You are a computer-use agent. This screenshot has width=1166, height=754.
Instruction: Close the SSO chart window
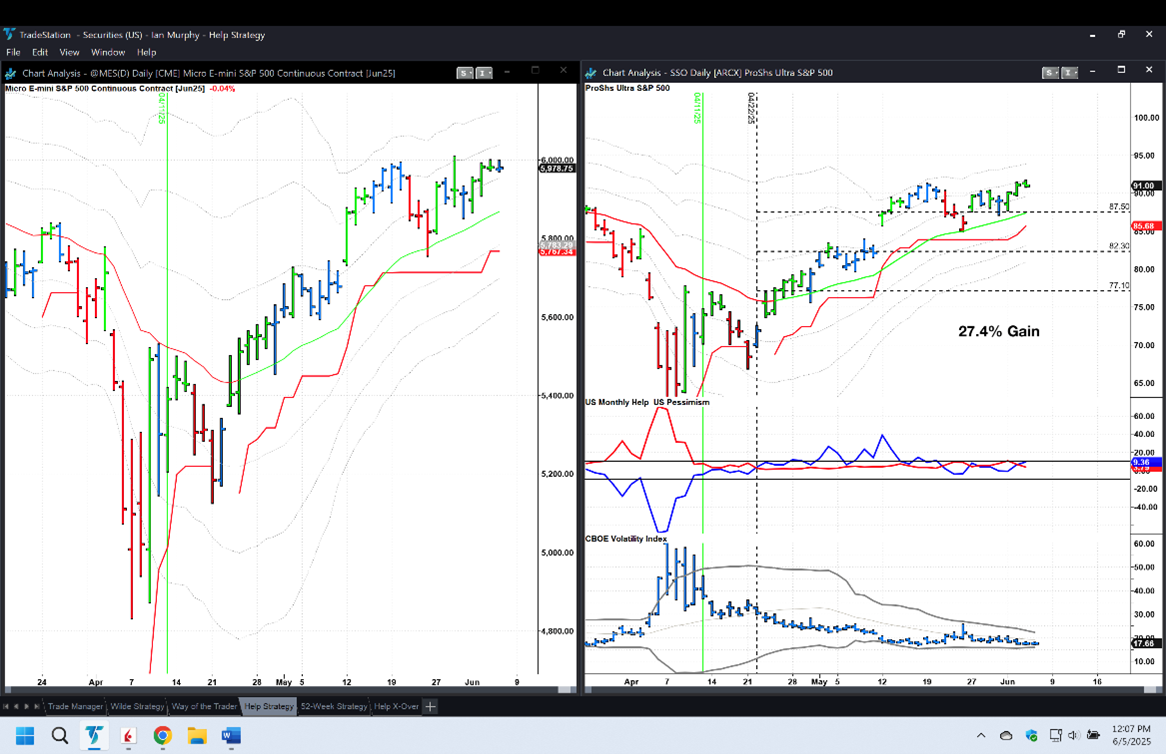pyautogui.click(x=1149, y=70)
